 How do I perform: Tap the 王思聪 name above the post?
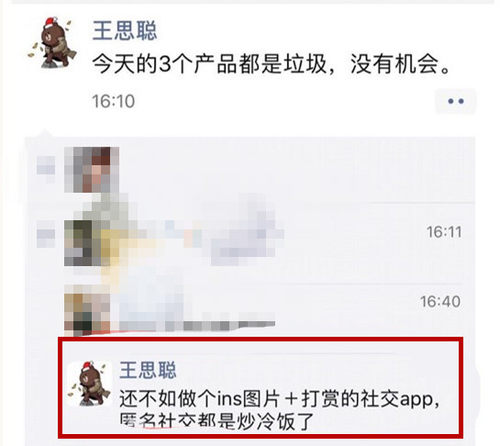click(x=124, y=31)
